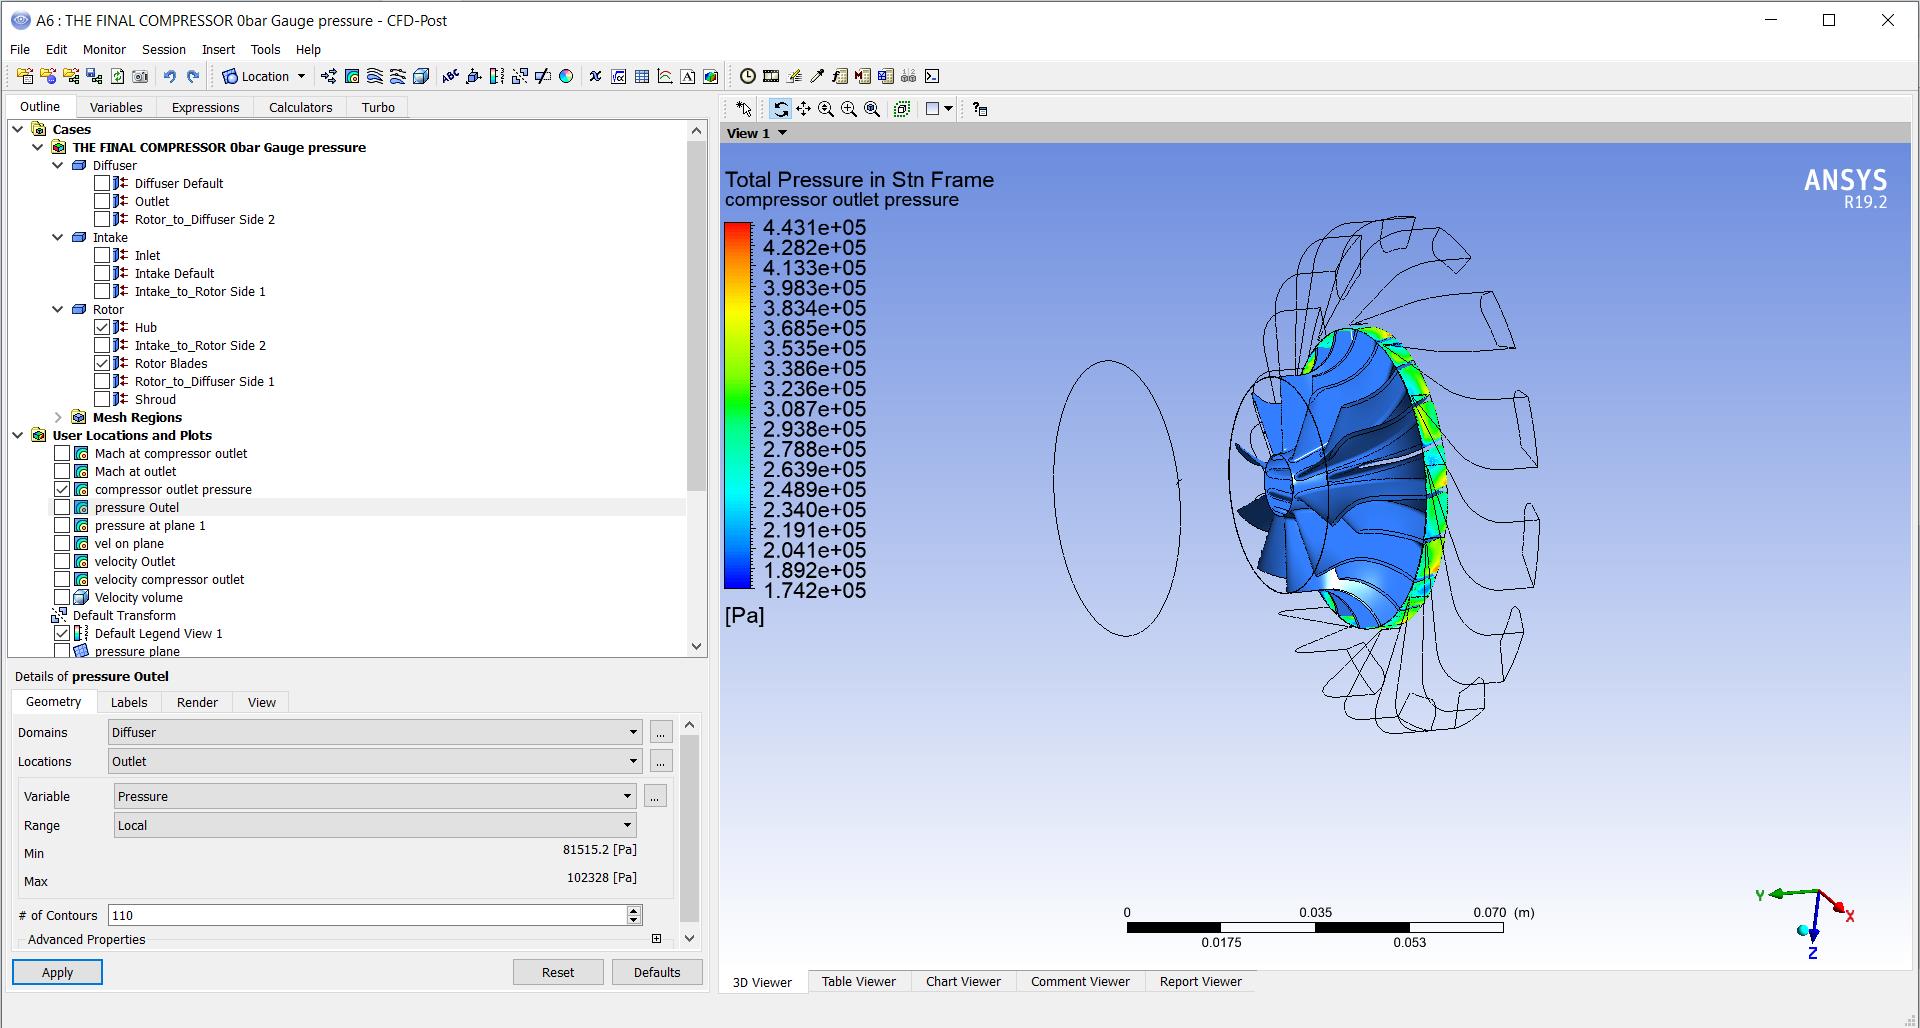Expand the Mesh Regions tree node
The height and width of the screenshot is (1028, 1920).
pos(58,417)
